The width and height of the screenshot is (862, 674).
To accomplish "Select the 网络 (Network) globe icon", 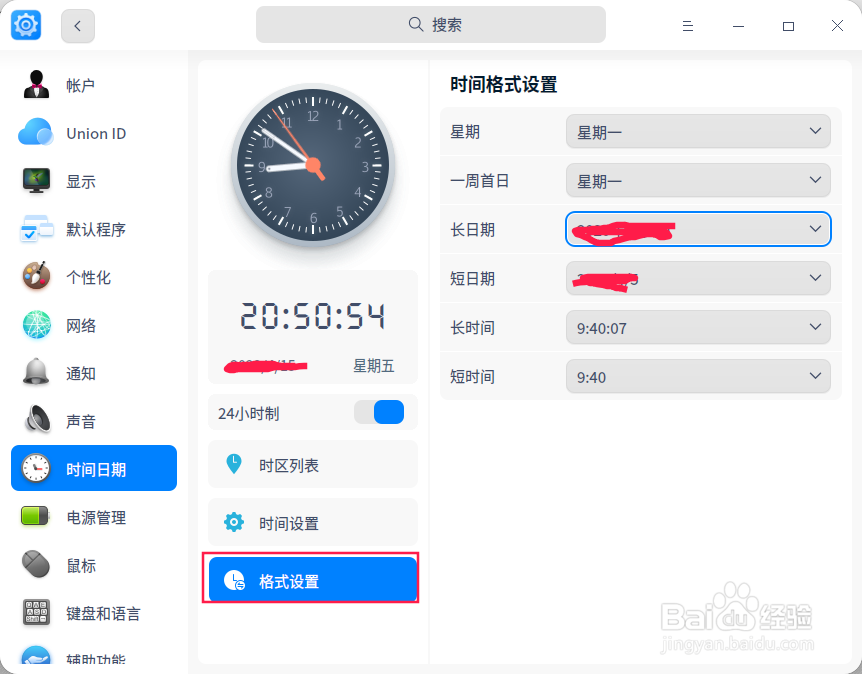I will [x=35, y=325].
